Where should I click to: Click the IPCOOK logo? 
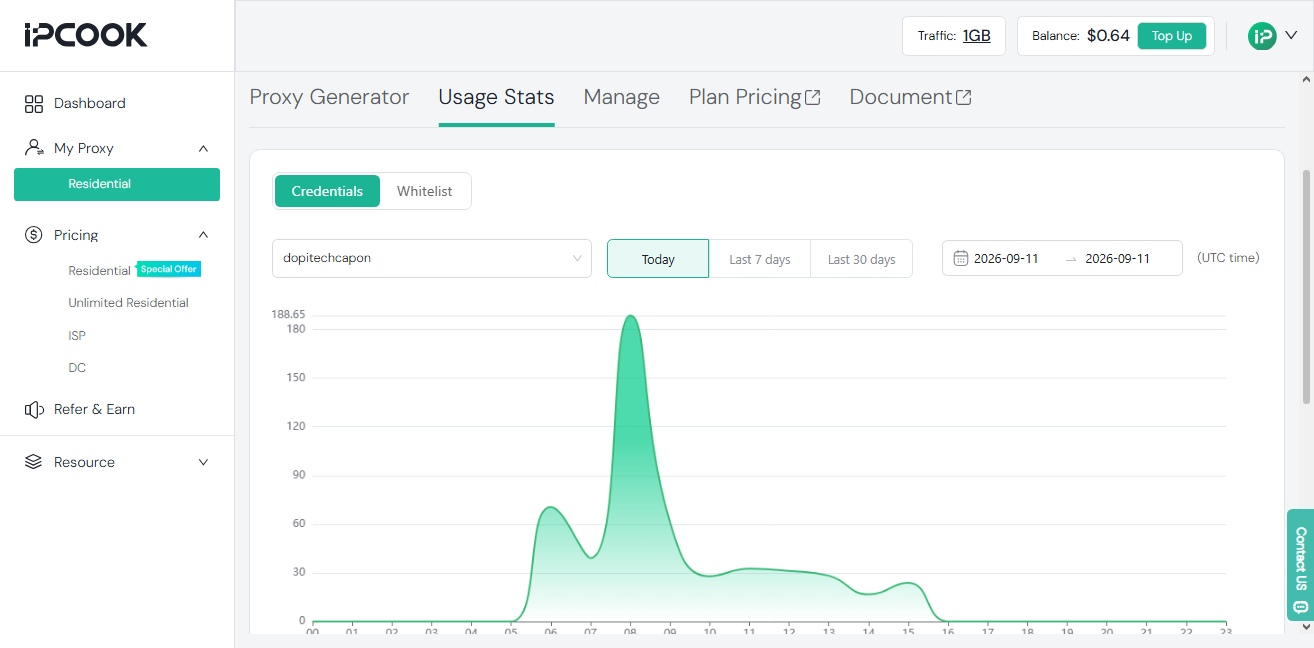click(86, 35)
